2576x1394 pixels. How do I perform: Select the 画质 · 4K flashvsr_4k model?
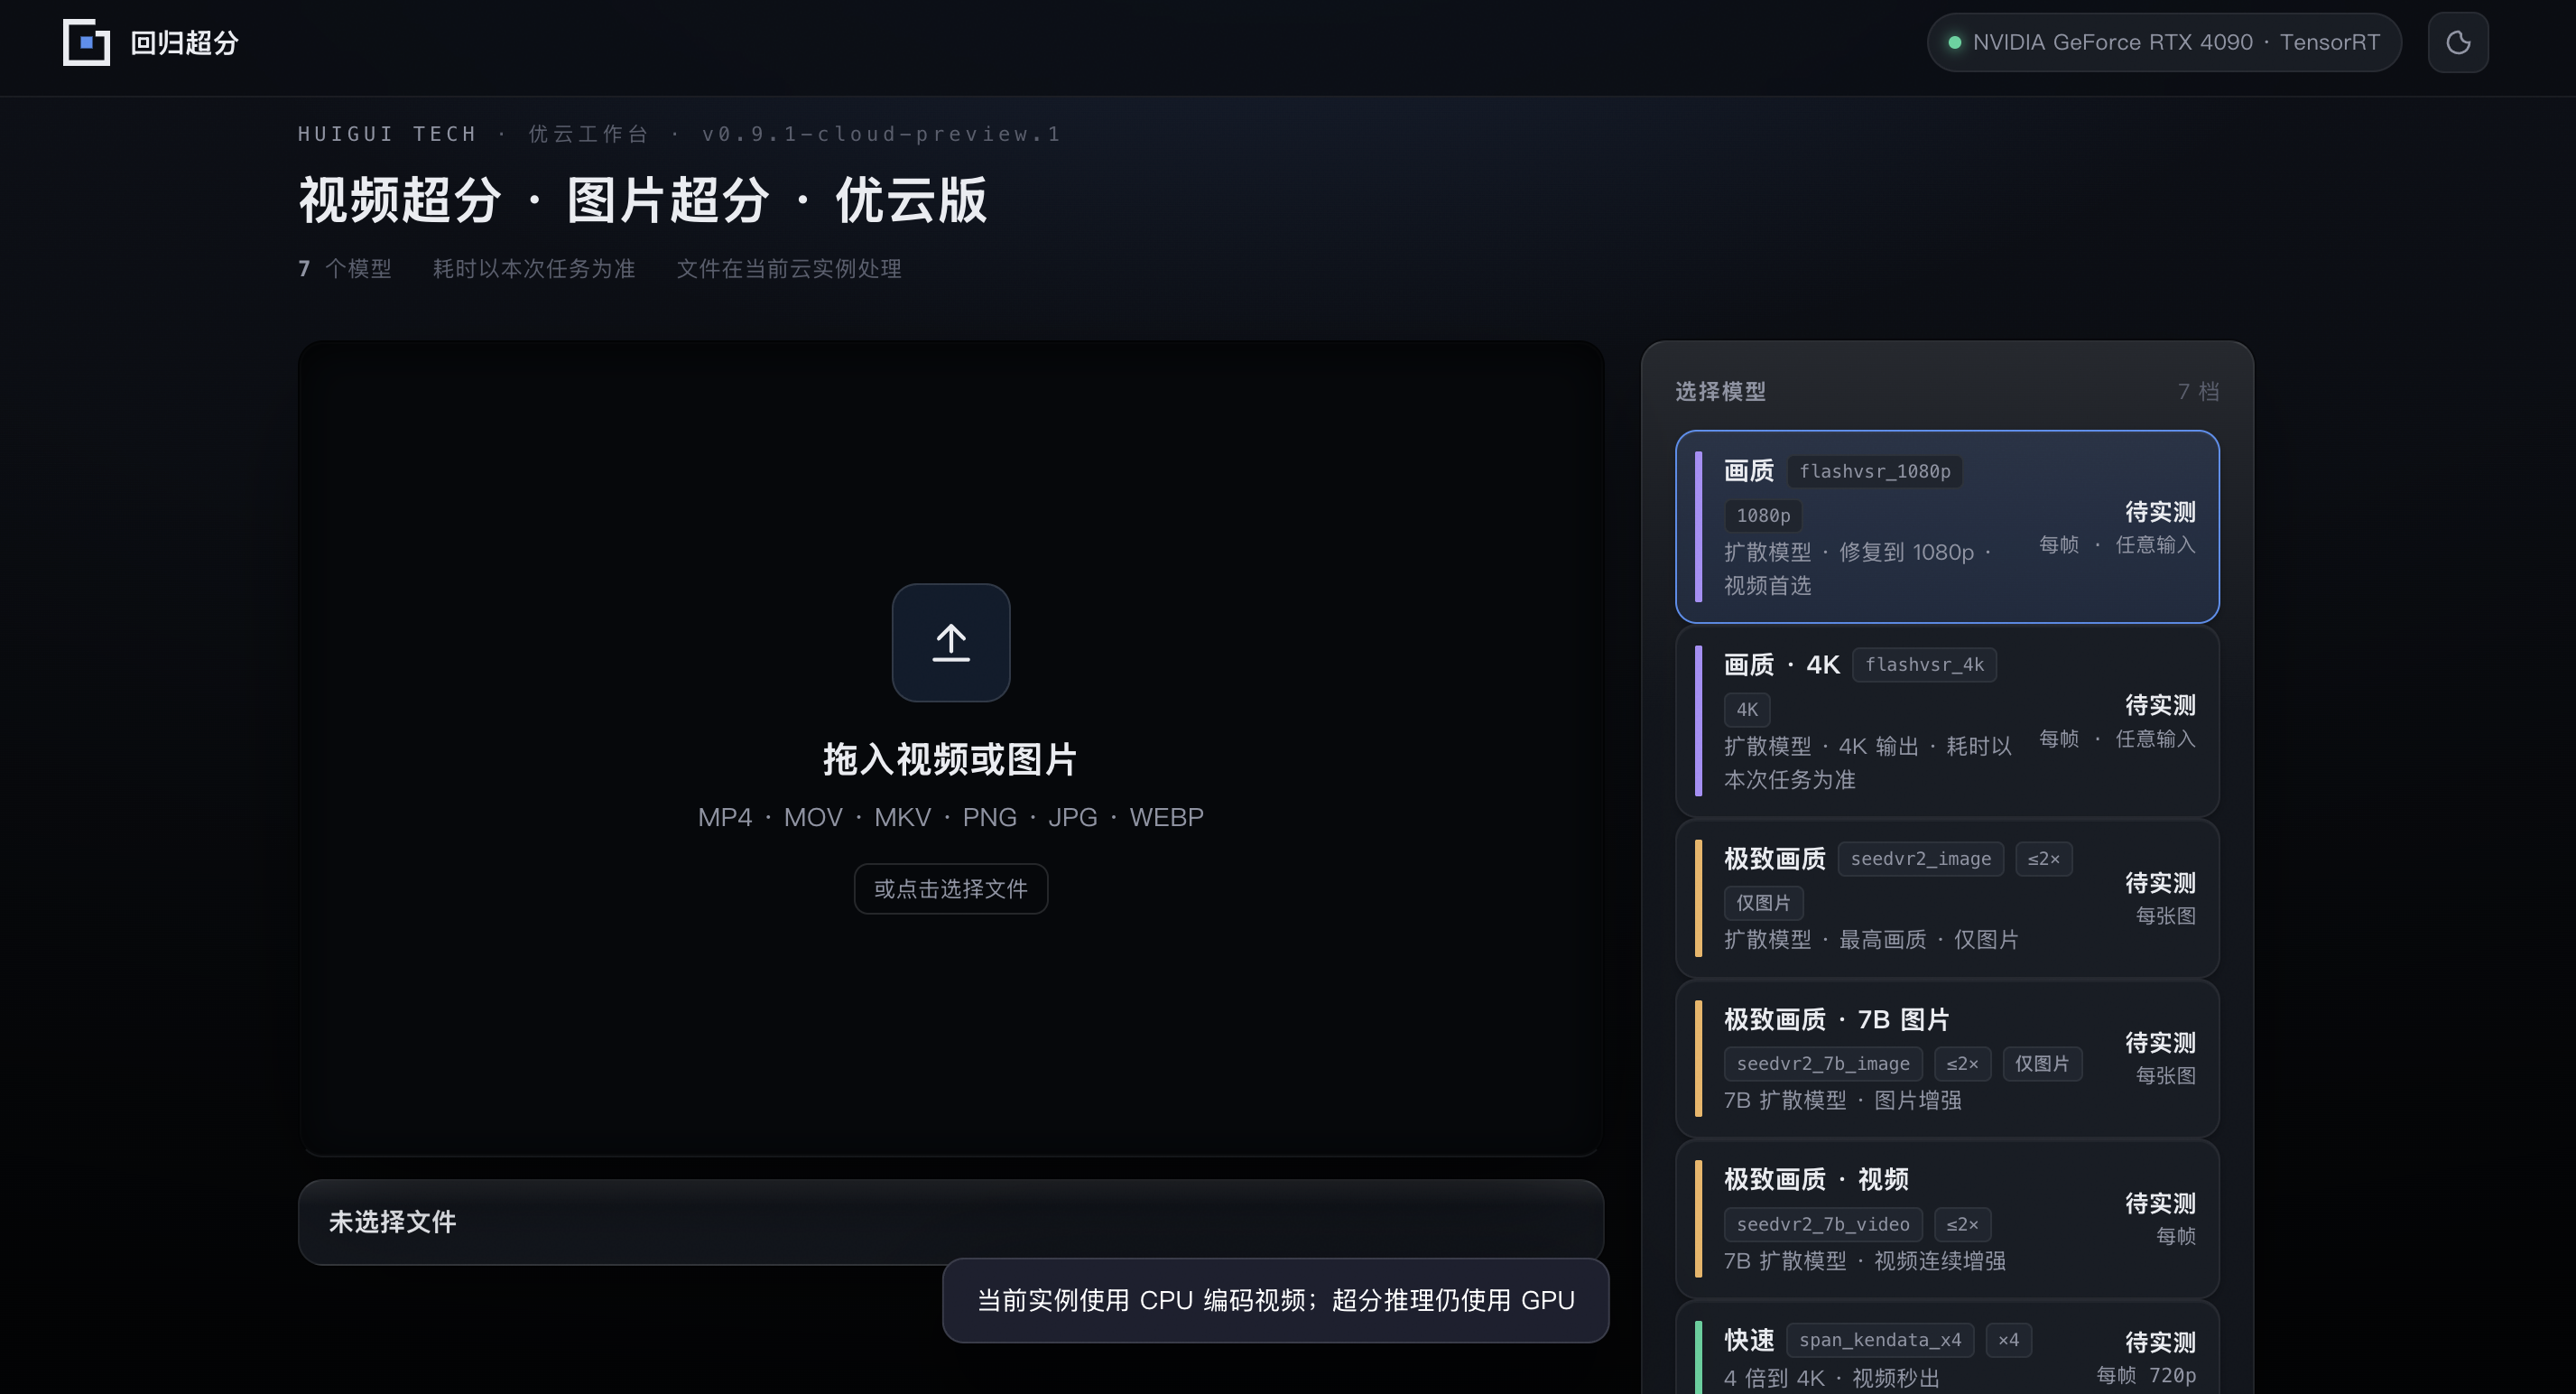(x=1947, y=721)
